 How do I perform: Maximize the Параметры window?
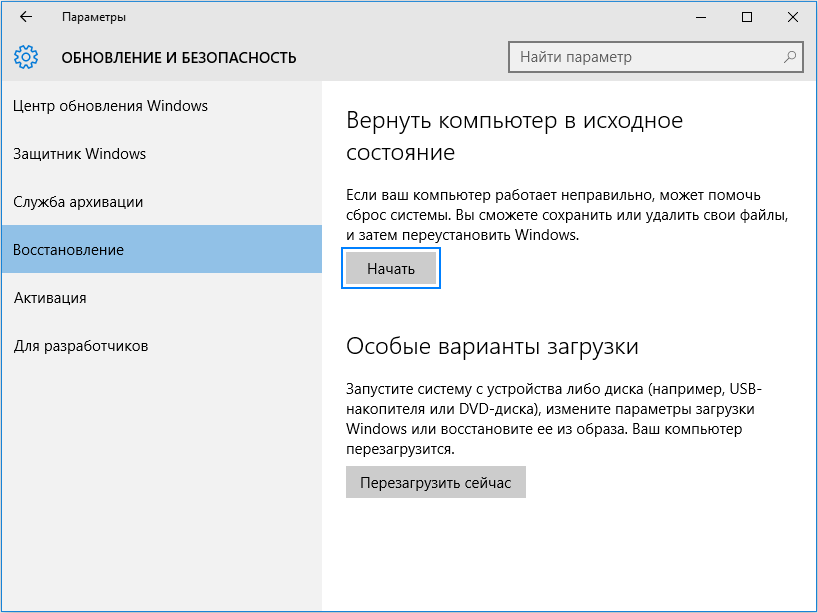pos(745,17)
